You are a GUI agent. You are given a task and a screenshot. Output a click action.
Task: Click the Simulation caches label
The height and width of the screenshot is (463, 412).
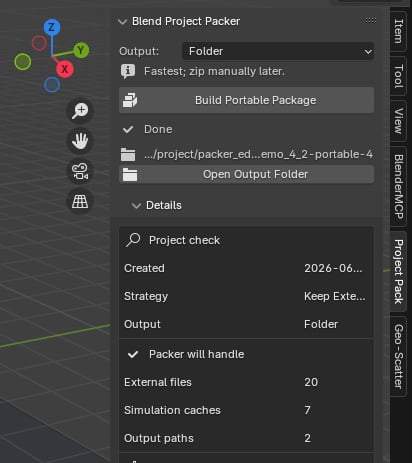(172, 410)
